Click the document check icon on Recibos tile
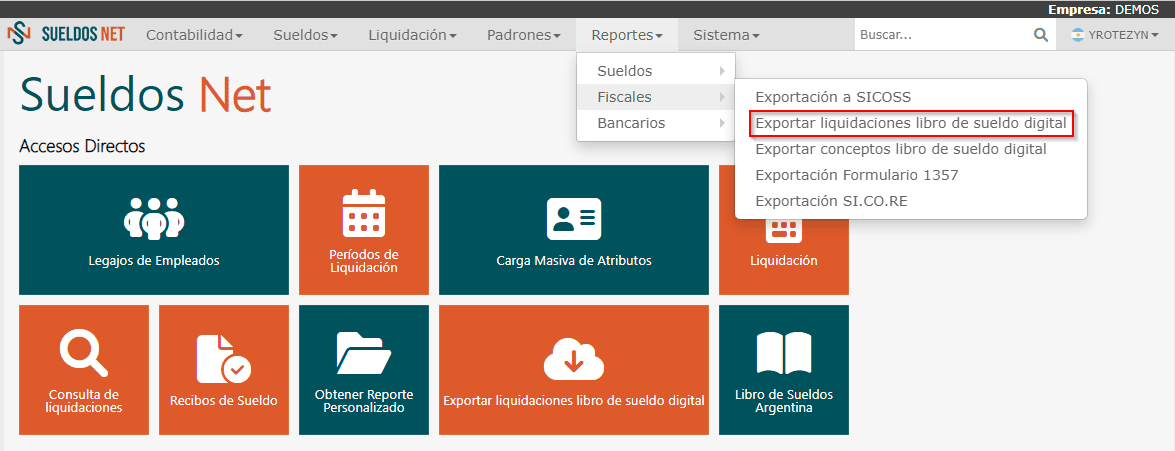Image resolution: width=1175 pixels, height=451 pixels. (223, 358)
